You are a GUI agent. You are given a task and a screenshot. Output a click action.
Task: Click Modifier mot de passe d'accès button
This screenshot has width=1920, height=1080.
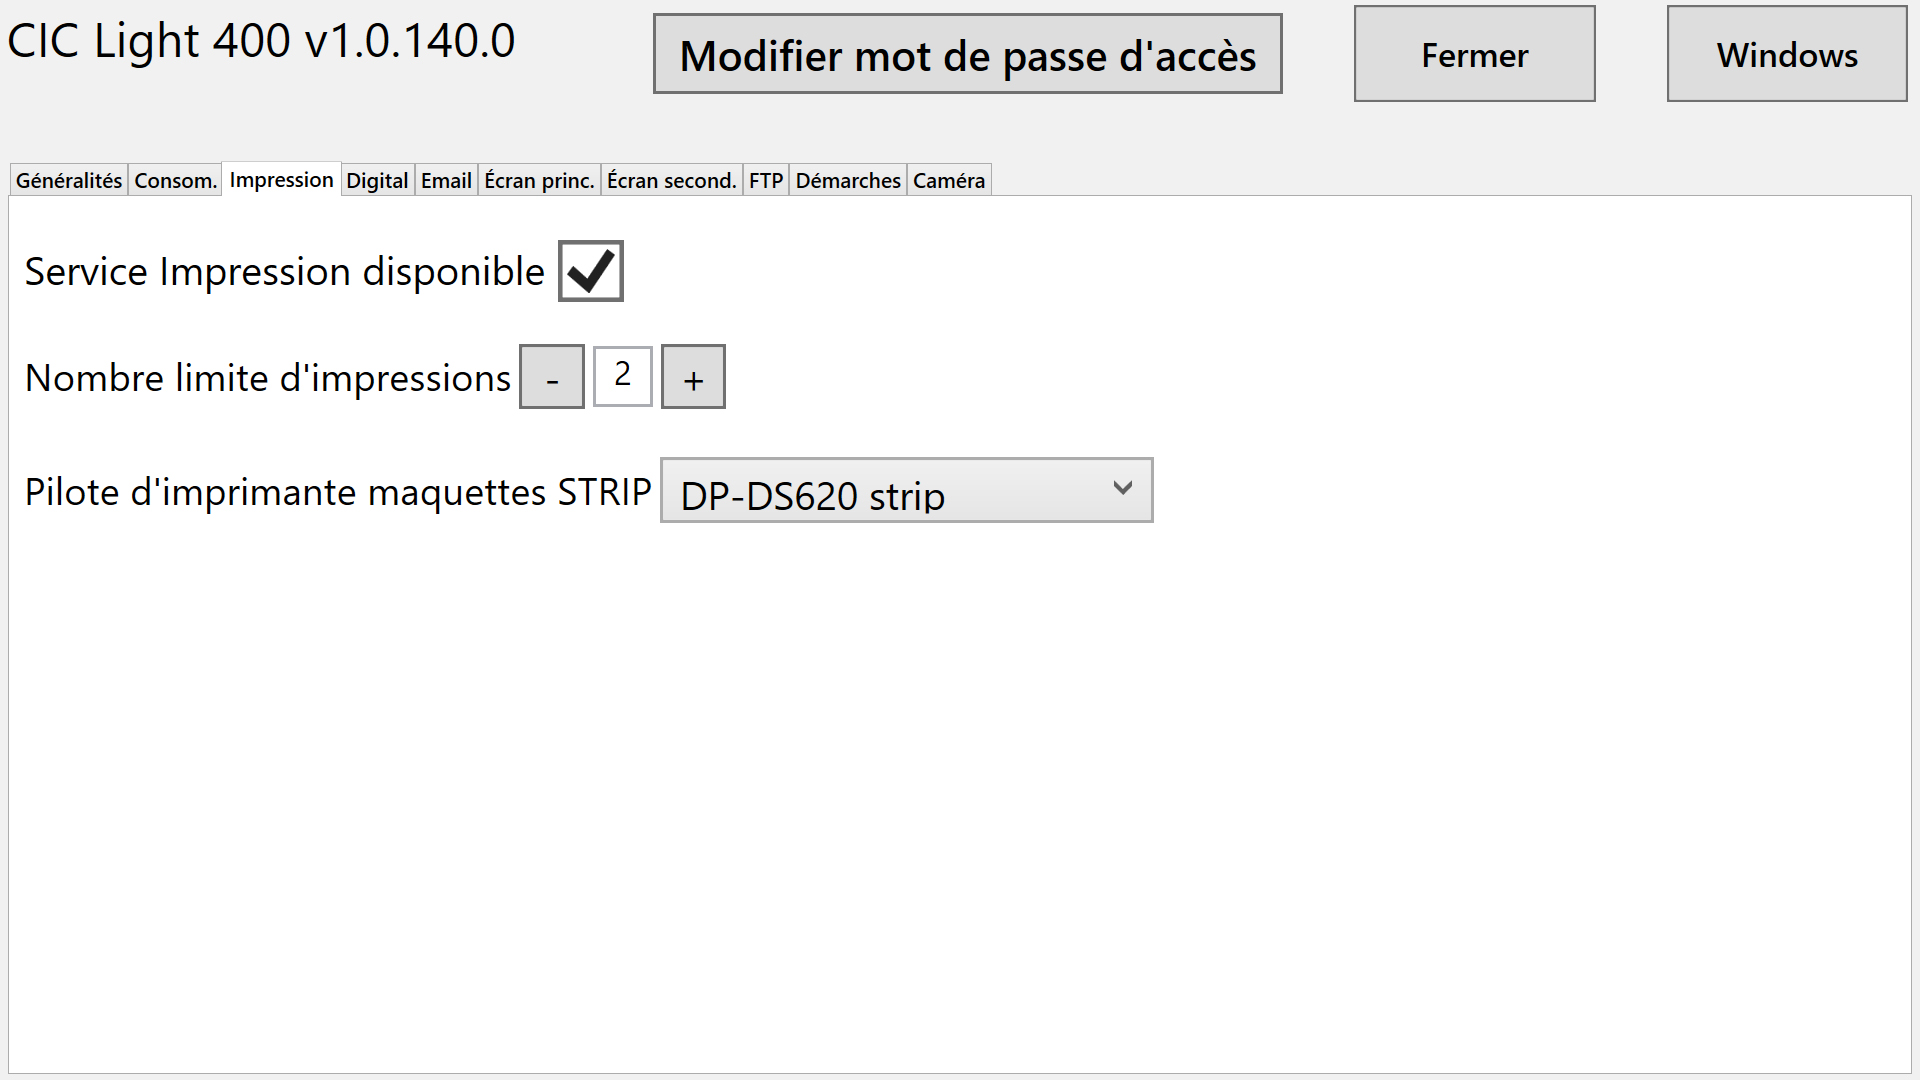coord(967,55)
